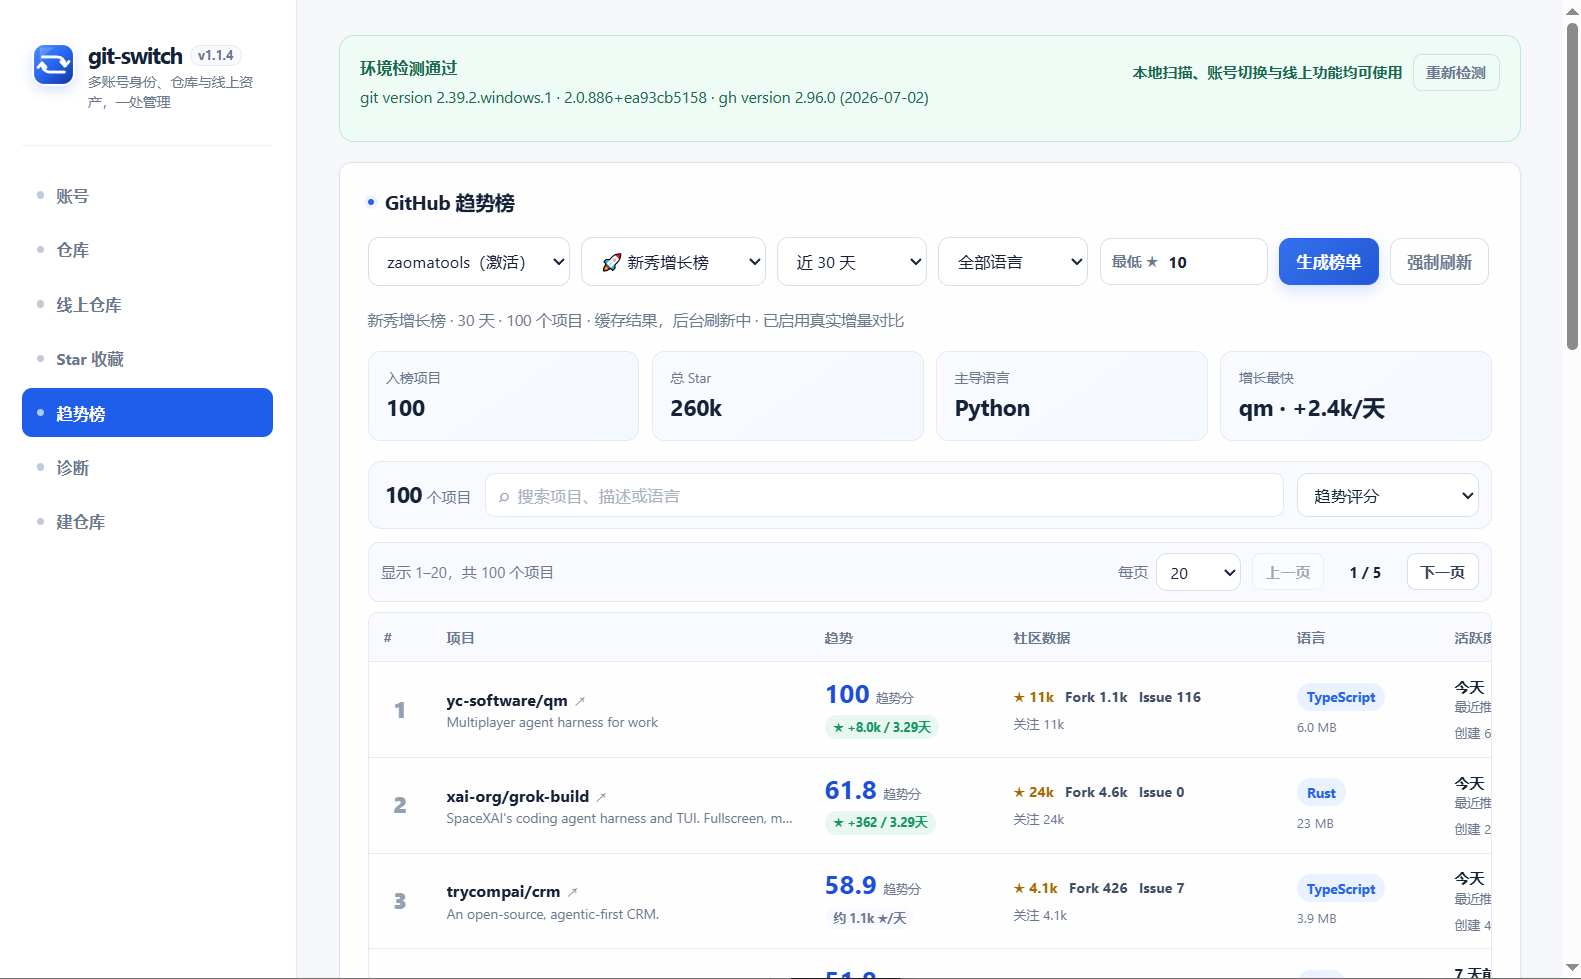
Task: Click the 入榜项目 100 stat card
Action: coord(503,396)
